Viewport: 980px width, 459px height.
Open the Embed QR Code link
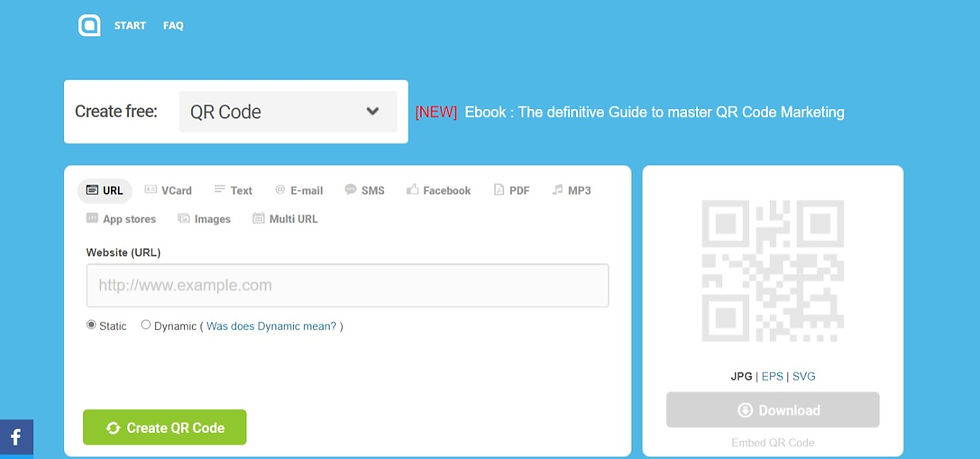click(773, 443)
